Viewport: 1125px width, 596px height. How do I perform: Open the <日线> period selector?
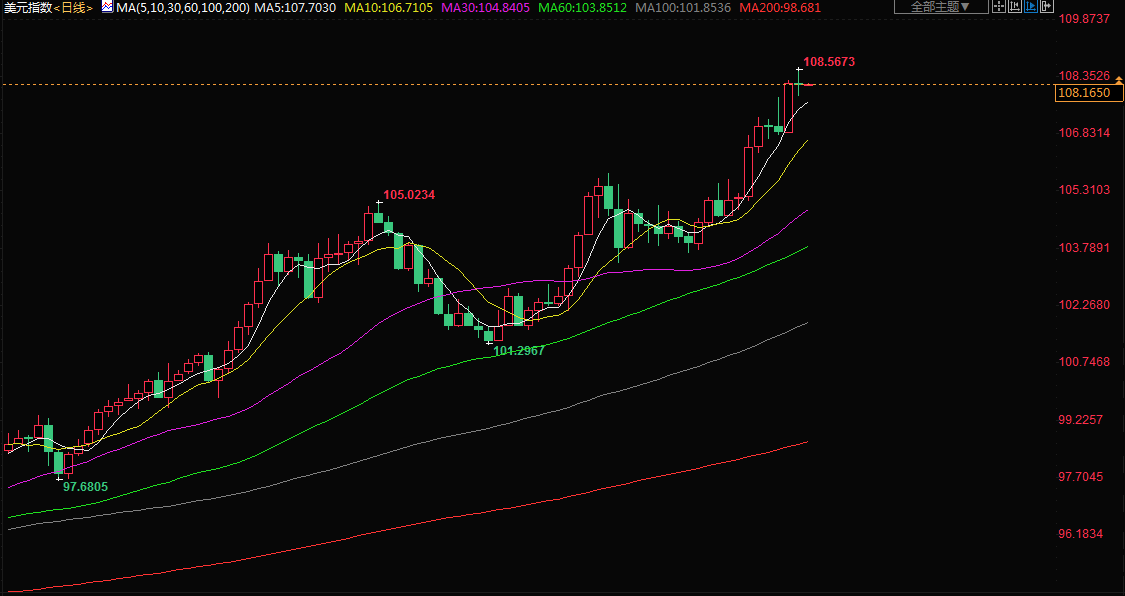point(73,8)
